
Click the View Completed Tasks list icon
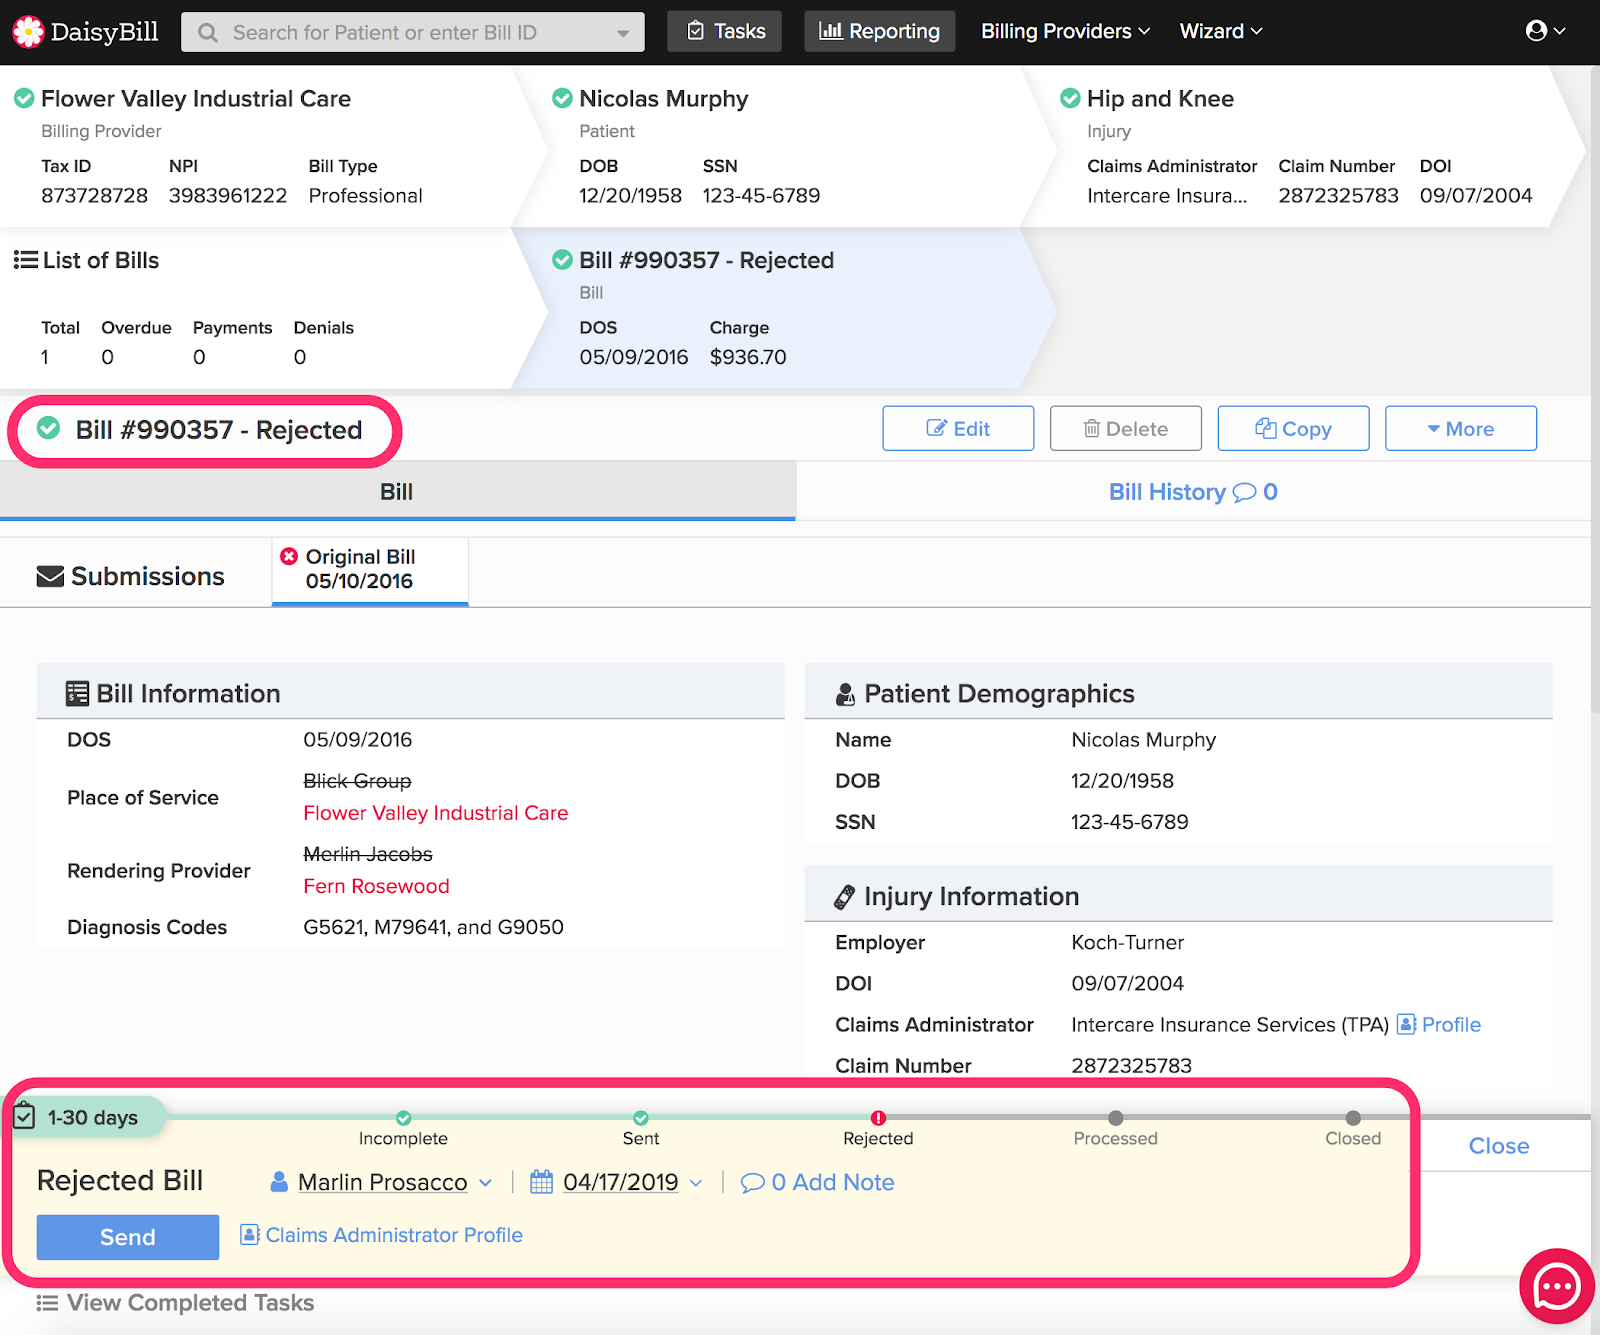[47, 1303]
